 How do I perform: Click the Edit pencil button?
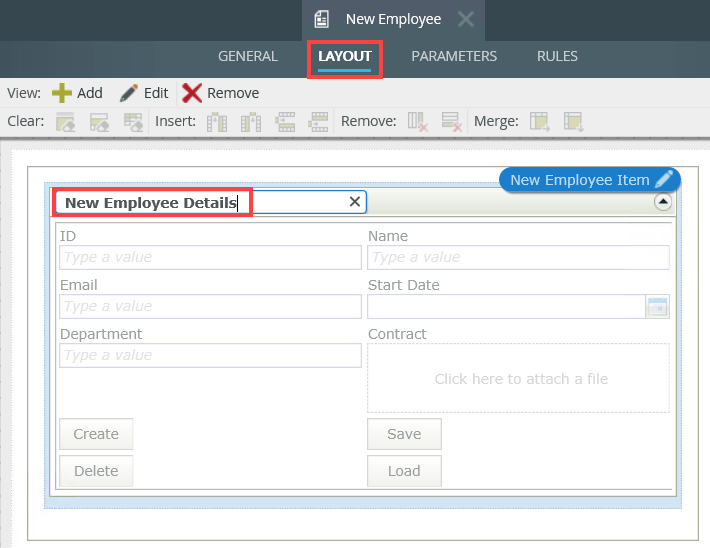click(x=144, y=93)
